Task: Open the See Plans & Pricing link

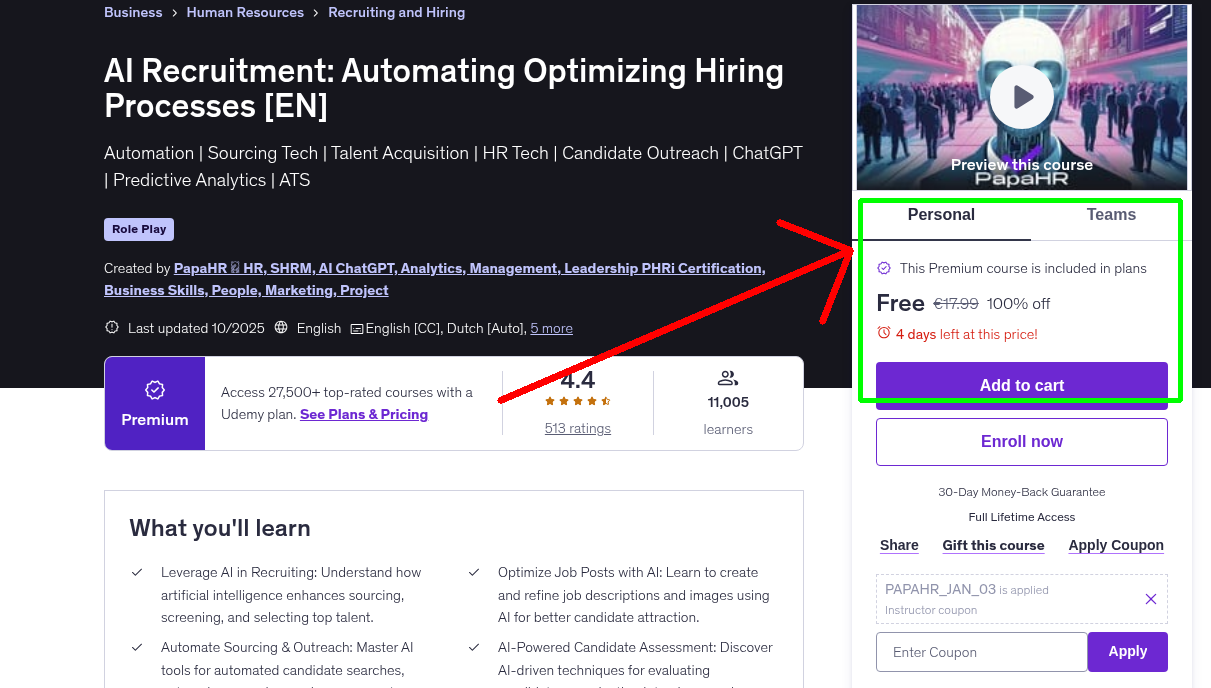Action: [363, 414]
